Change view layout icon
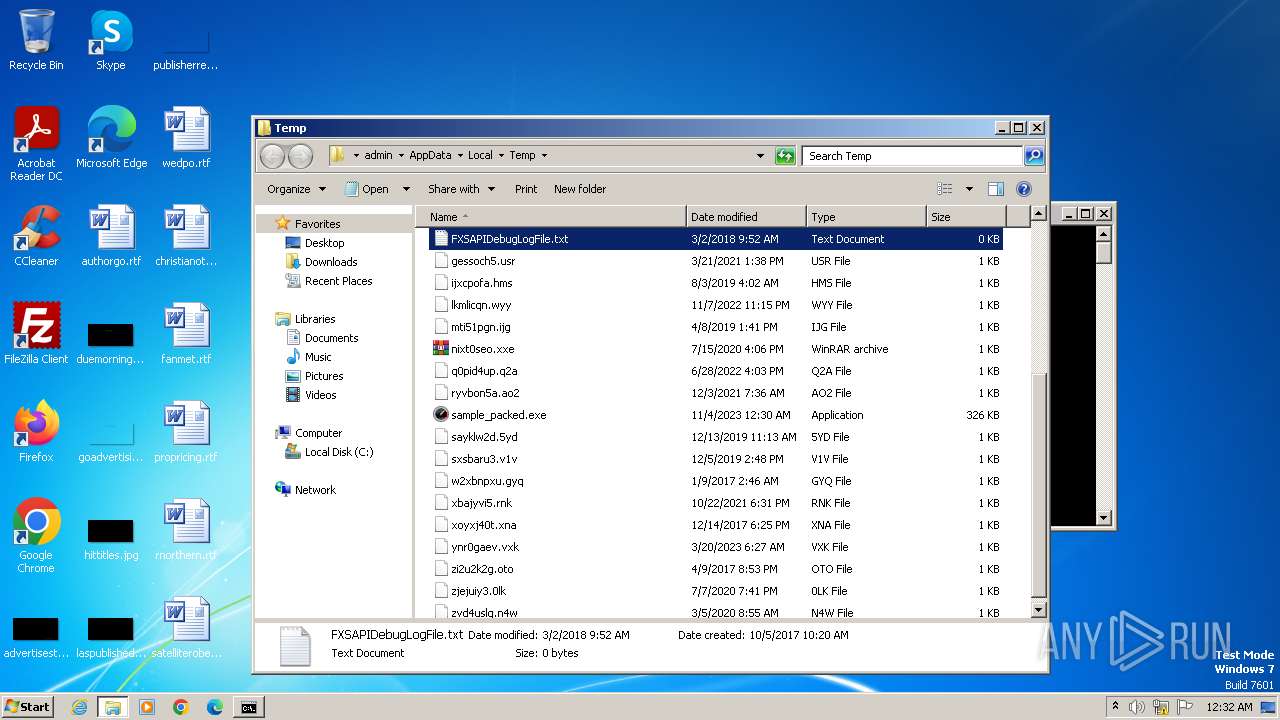 [945, 189]
